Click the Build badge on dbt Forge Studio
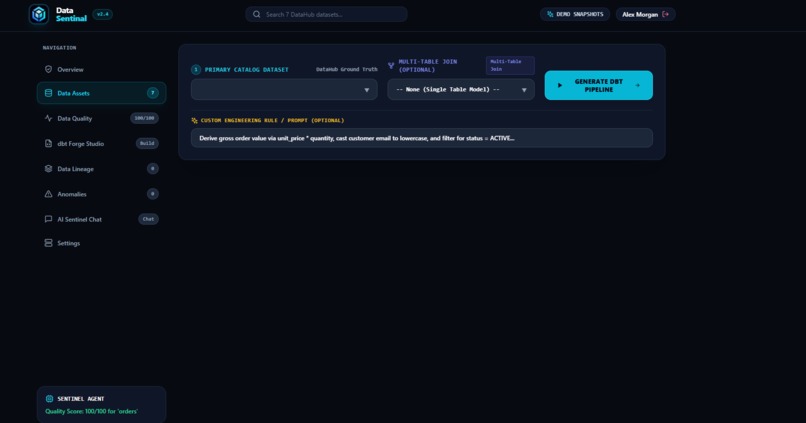 point(147,143)
